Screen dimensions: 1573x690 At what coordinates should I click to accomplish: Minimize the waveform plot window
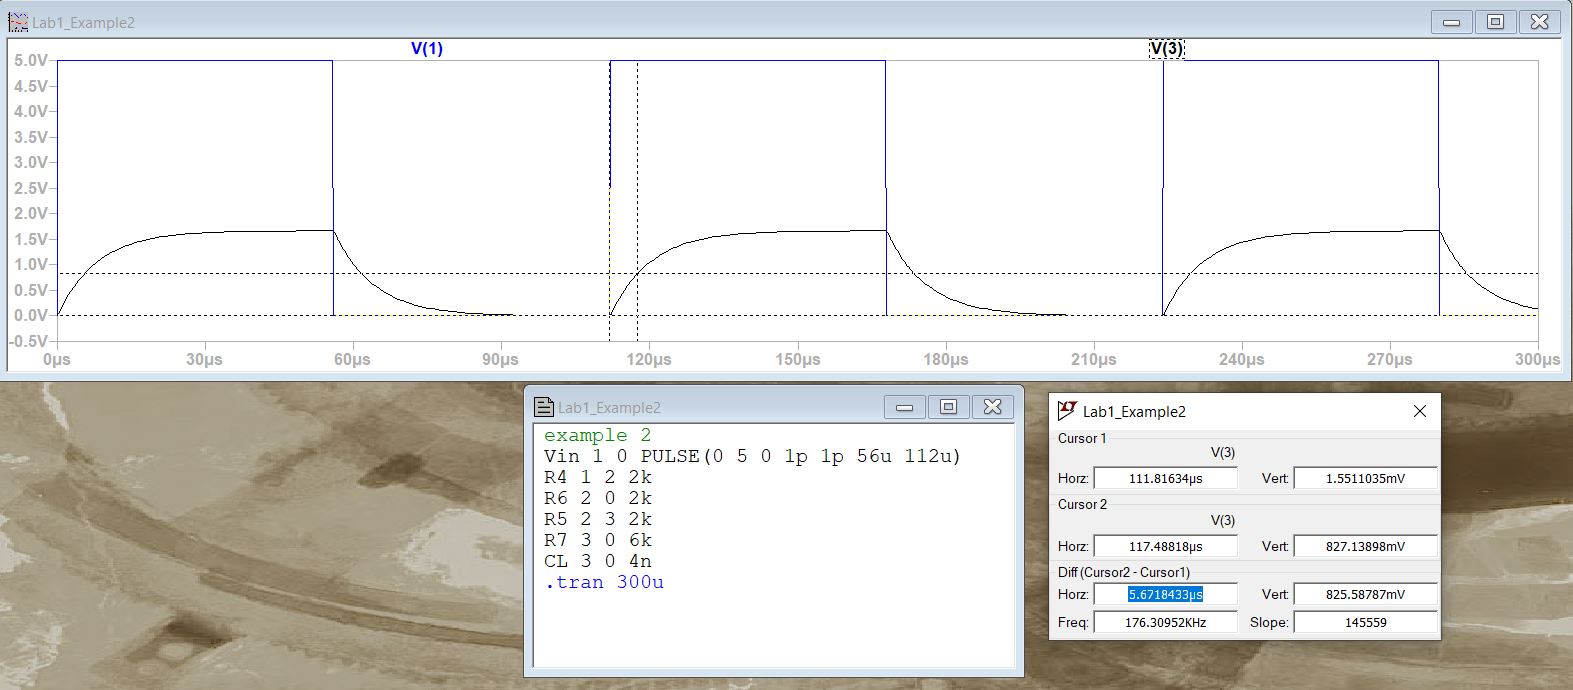click(x=1451, y=22)
